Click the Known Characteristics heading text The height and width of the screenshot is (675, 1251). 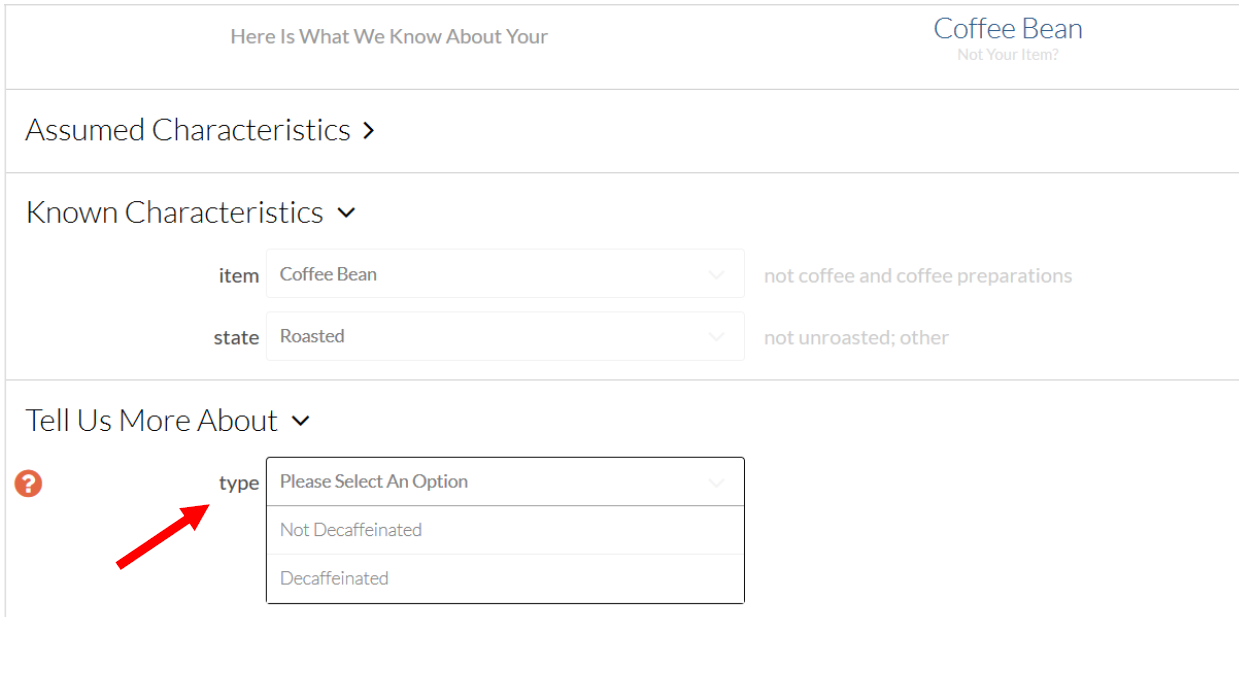[x=175, y=213]
